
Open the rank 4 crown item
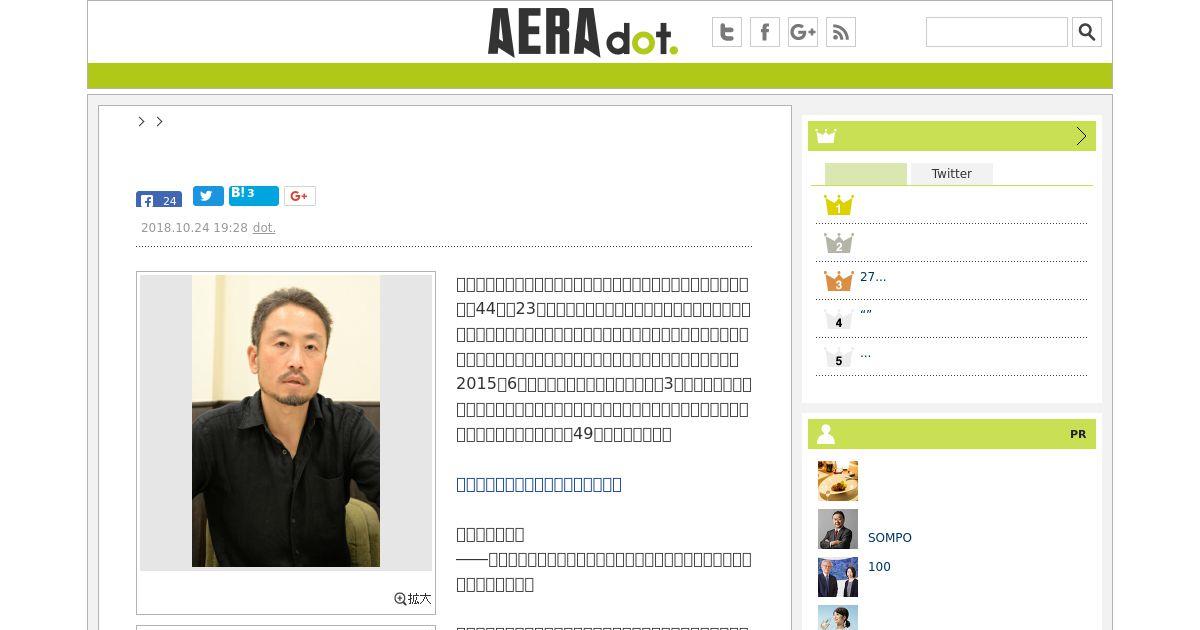click(x=838, y=319)
